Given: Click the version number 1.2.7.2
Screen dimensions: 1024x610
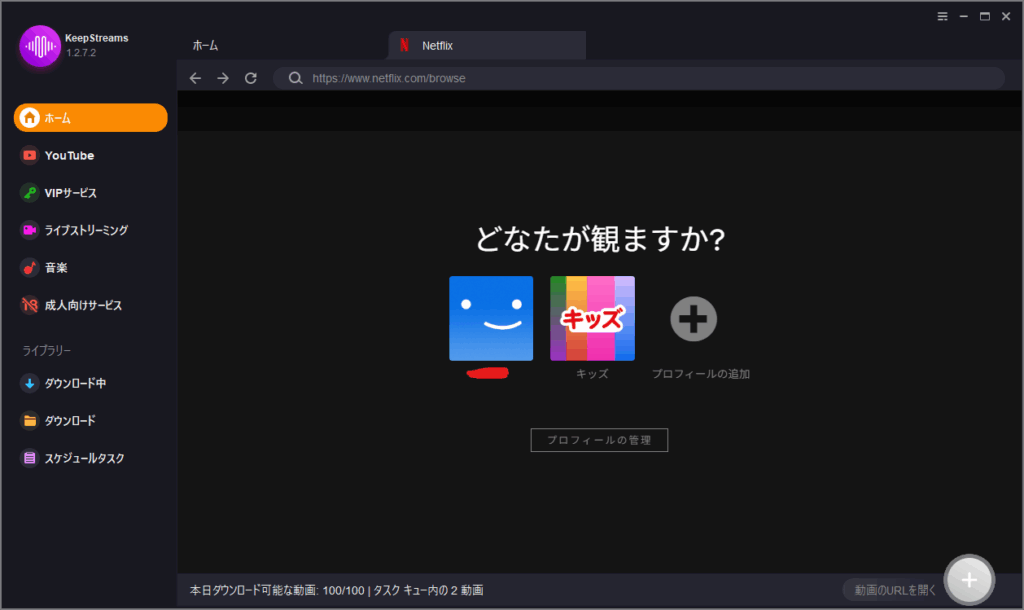Looking at the screenshot, I should tap(81, 53).
